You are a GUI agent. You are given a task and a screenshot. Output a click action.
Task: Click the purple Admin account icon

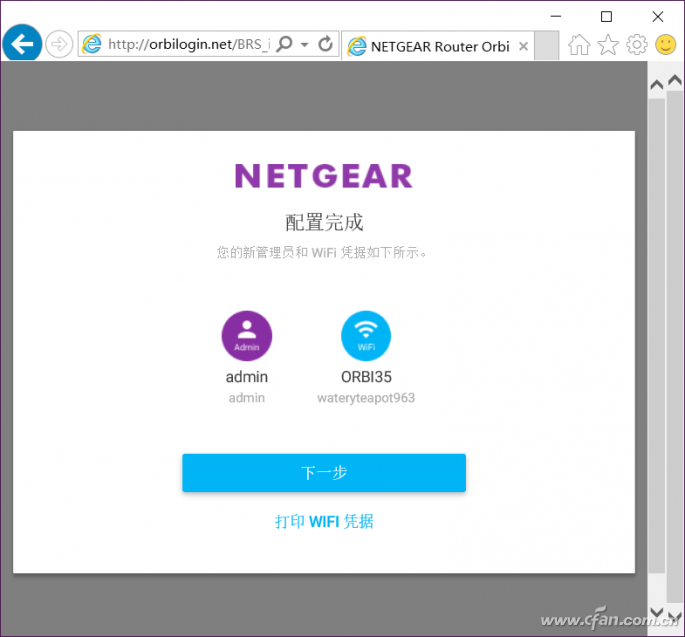[x=247, y=336]
